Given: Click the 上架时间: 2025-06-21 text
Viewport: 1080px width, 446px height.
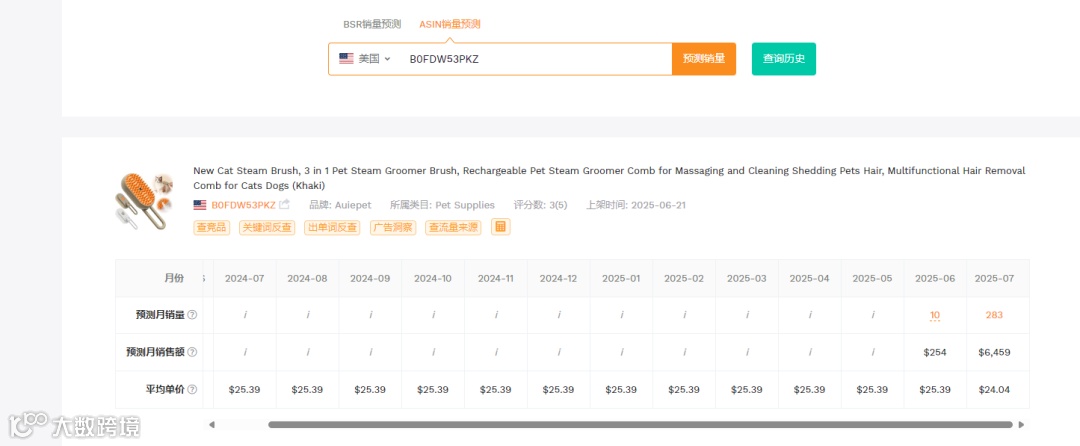Looking at the screenshot, I should point(636,205).
